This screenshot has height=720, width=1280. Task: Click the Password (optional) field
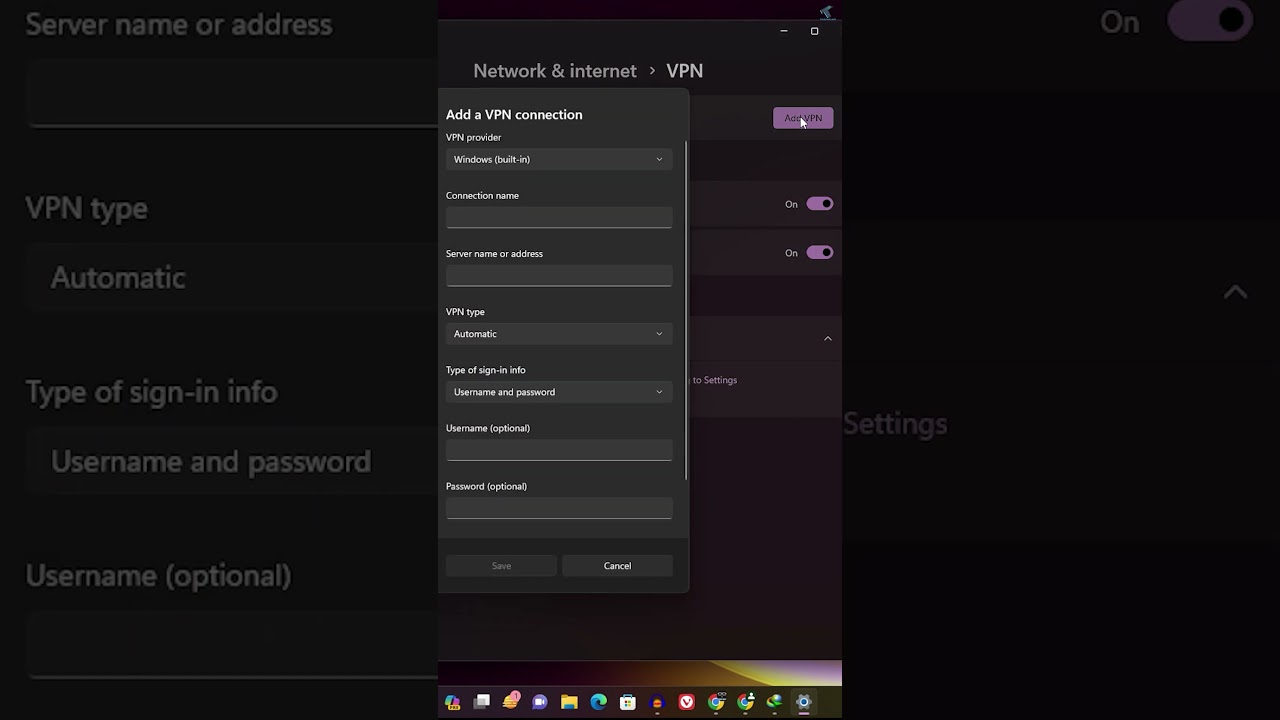pyautogui.click(x=559, y=508)
